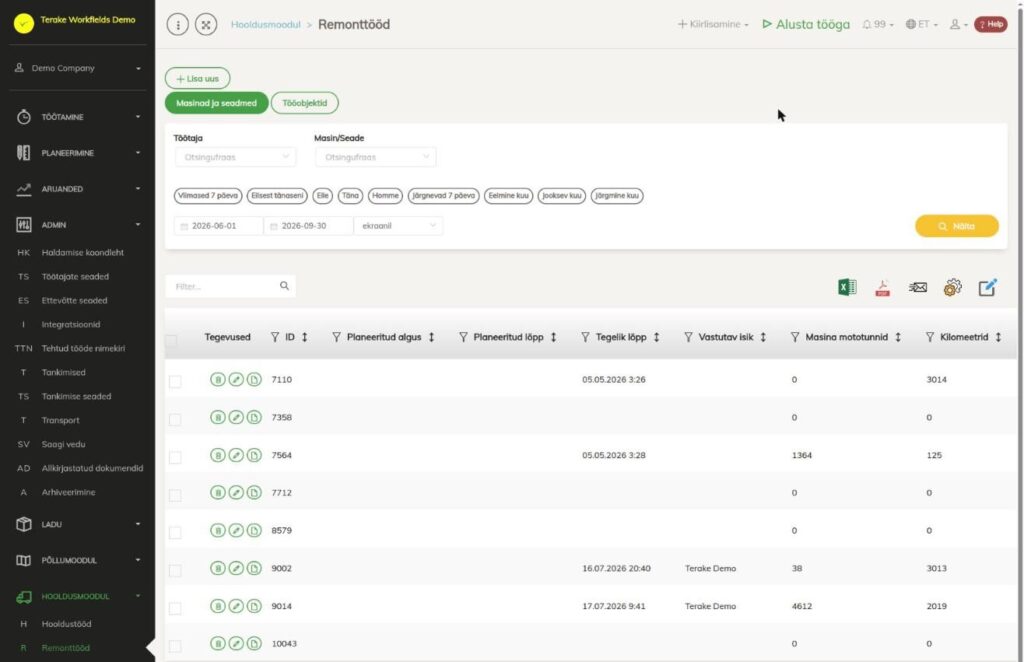
Task: Click the filter funnel on Tegelik lõpp column
Action: click(x=585, y=337)
